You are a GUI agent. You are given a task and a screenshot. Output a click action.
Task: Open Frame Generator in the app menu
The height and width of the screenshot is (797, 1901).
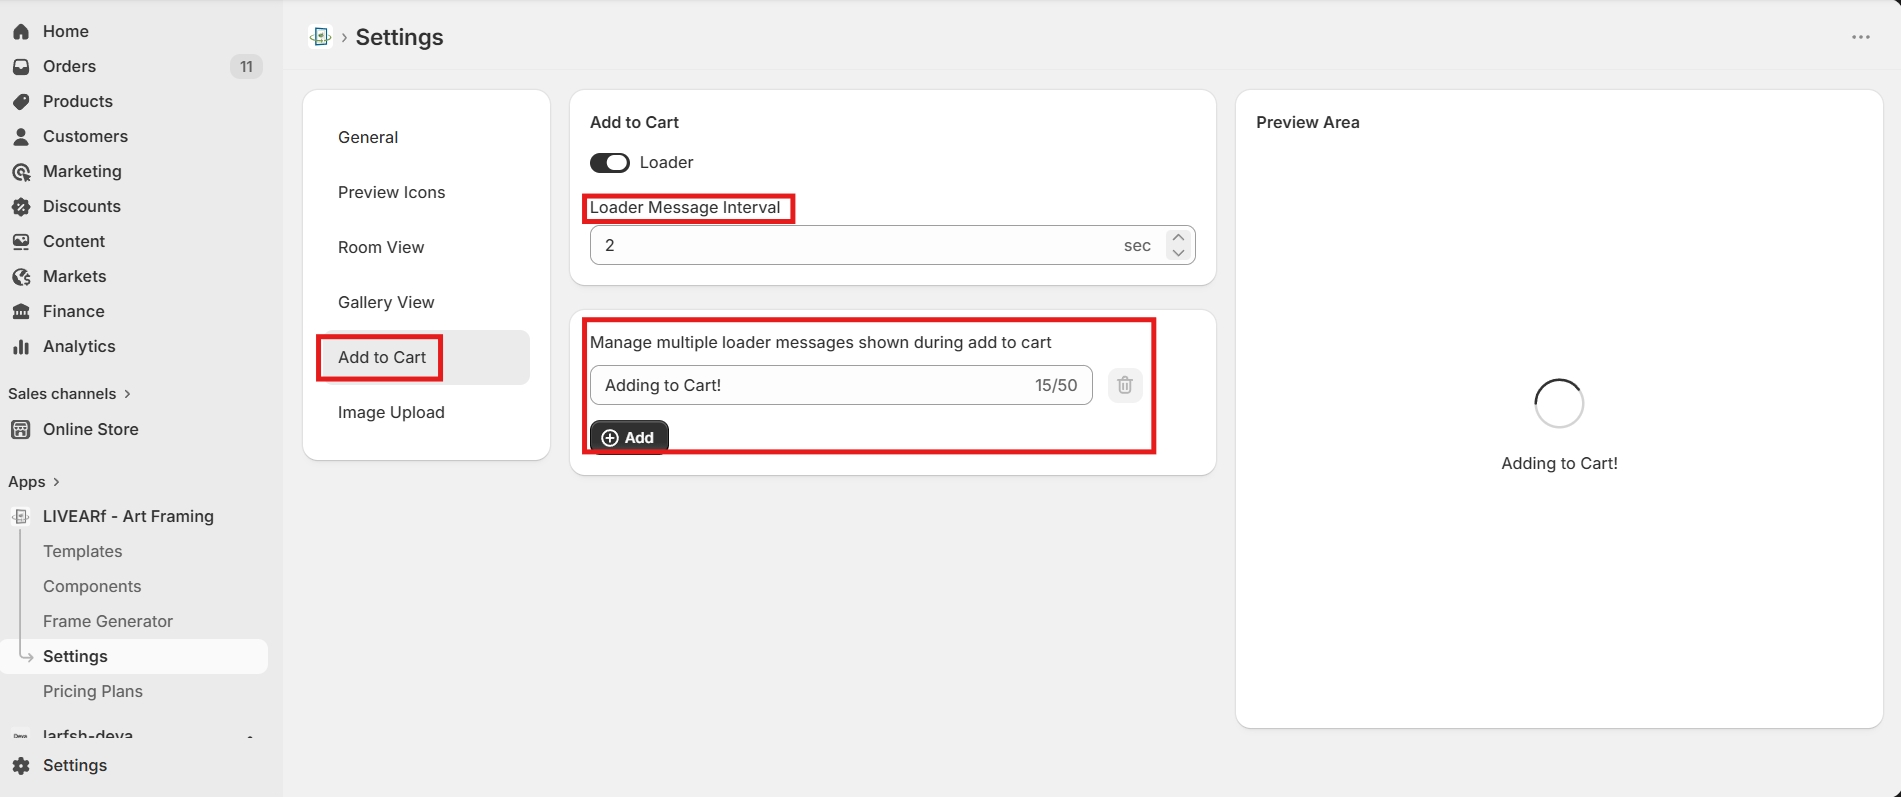[108, 622]
